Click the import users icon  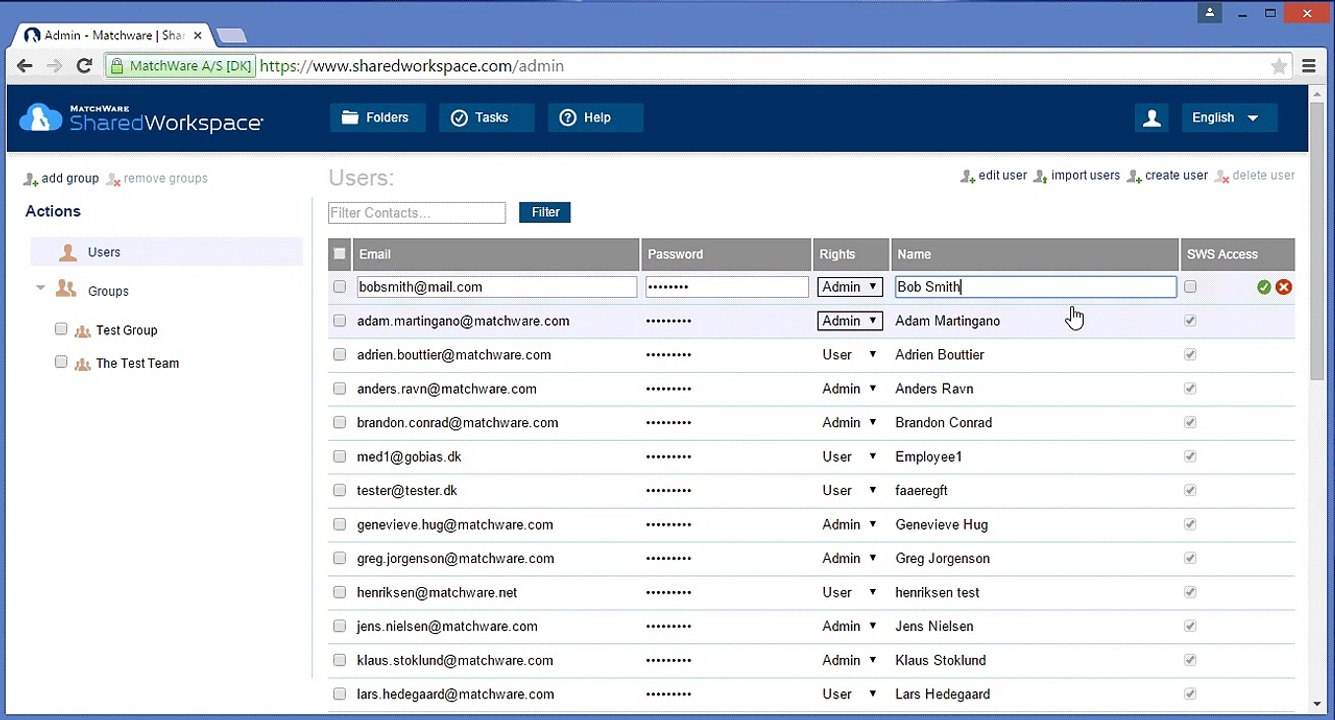click(x=1041, y=176)
